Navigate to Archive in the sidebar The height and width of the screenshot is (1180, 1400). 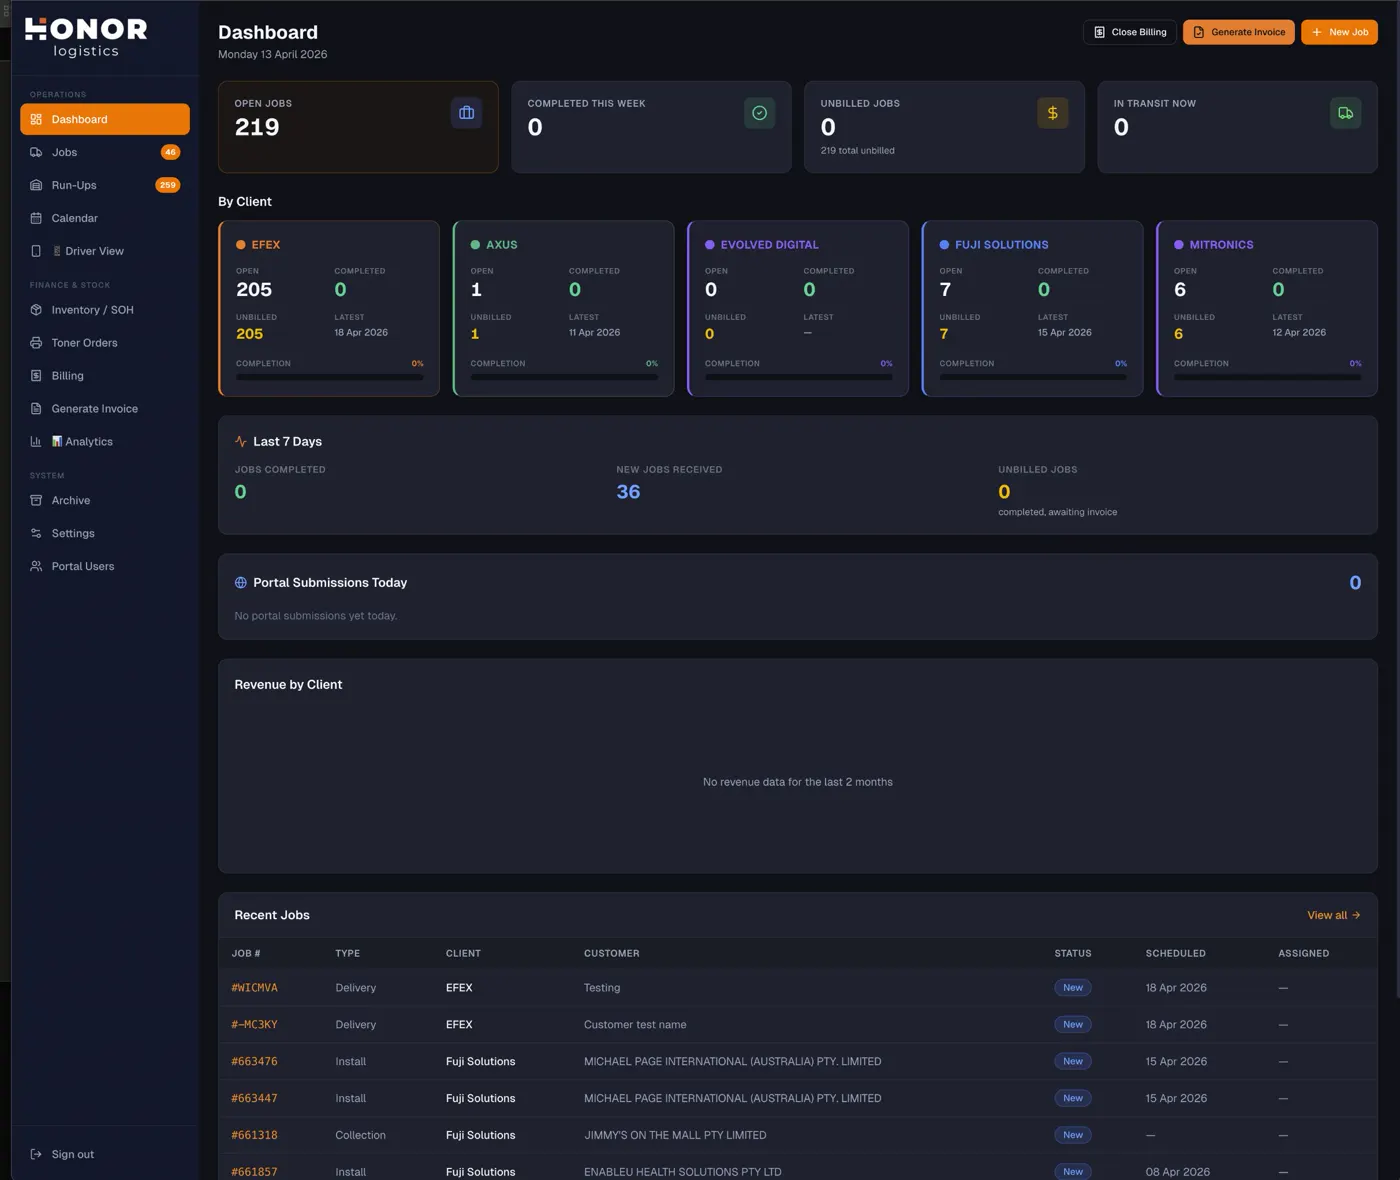105,500
